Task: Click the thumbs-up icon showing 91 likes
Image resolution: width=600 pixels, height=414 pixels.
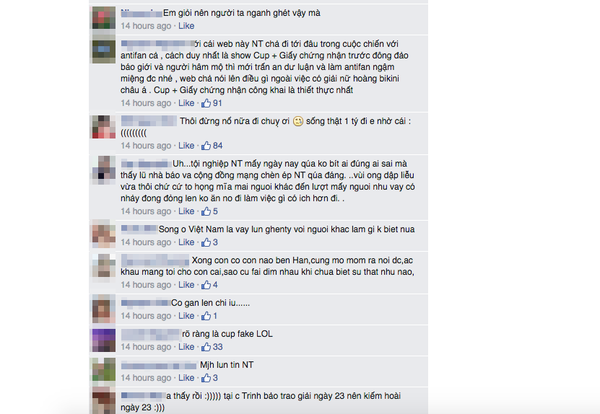Action: (206, 103)
